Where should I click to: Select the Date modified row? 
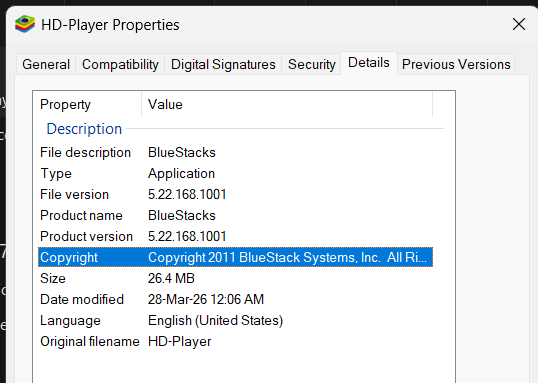(235, 299)
